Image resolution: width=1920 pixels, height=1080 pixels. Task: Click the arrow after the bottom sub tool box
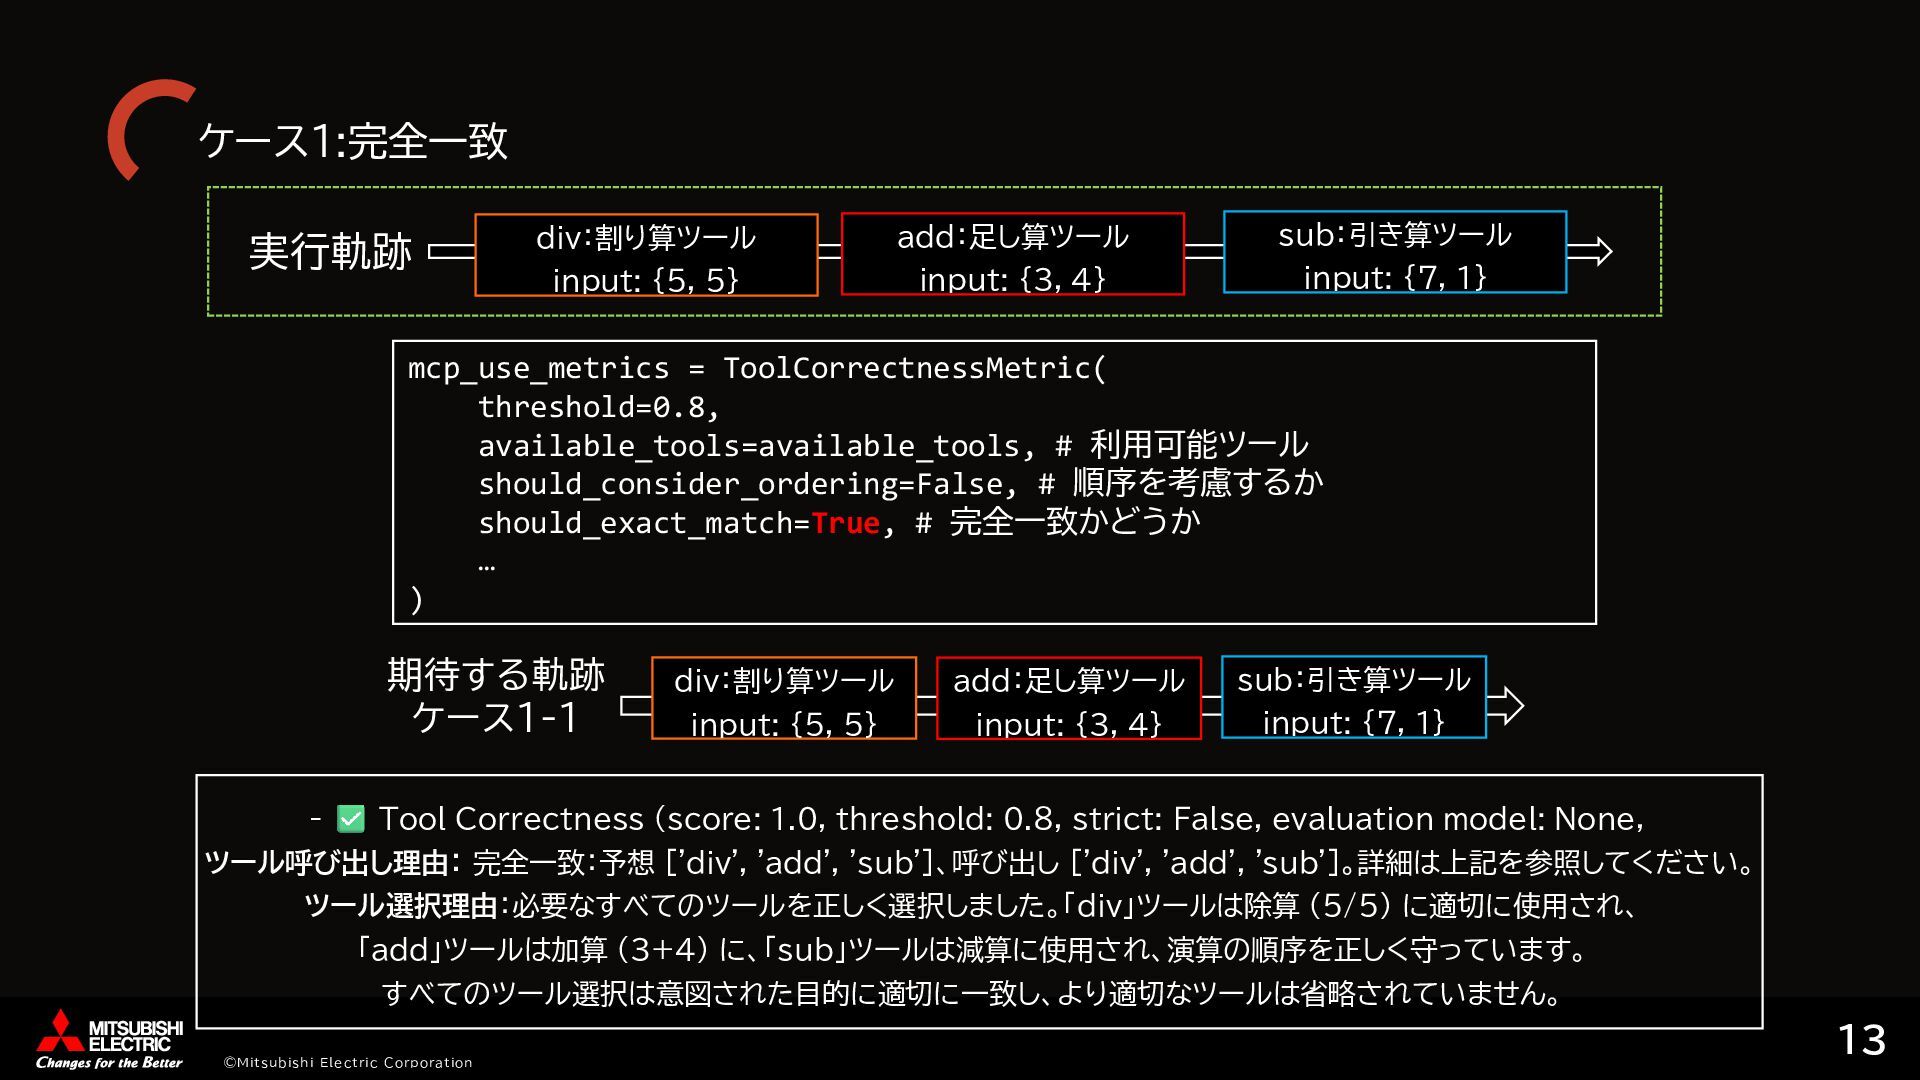point(1505,706)
